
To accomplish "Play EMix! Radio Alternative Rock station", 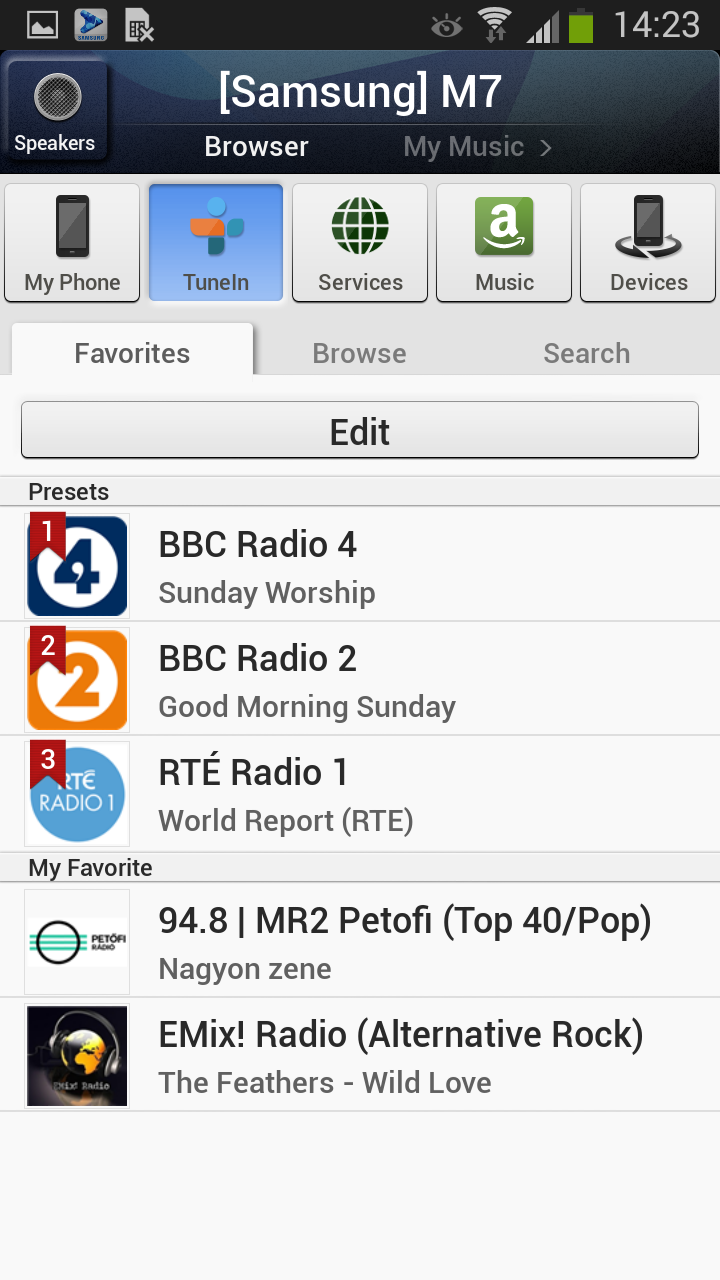I will [x=400, y=1055].
